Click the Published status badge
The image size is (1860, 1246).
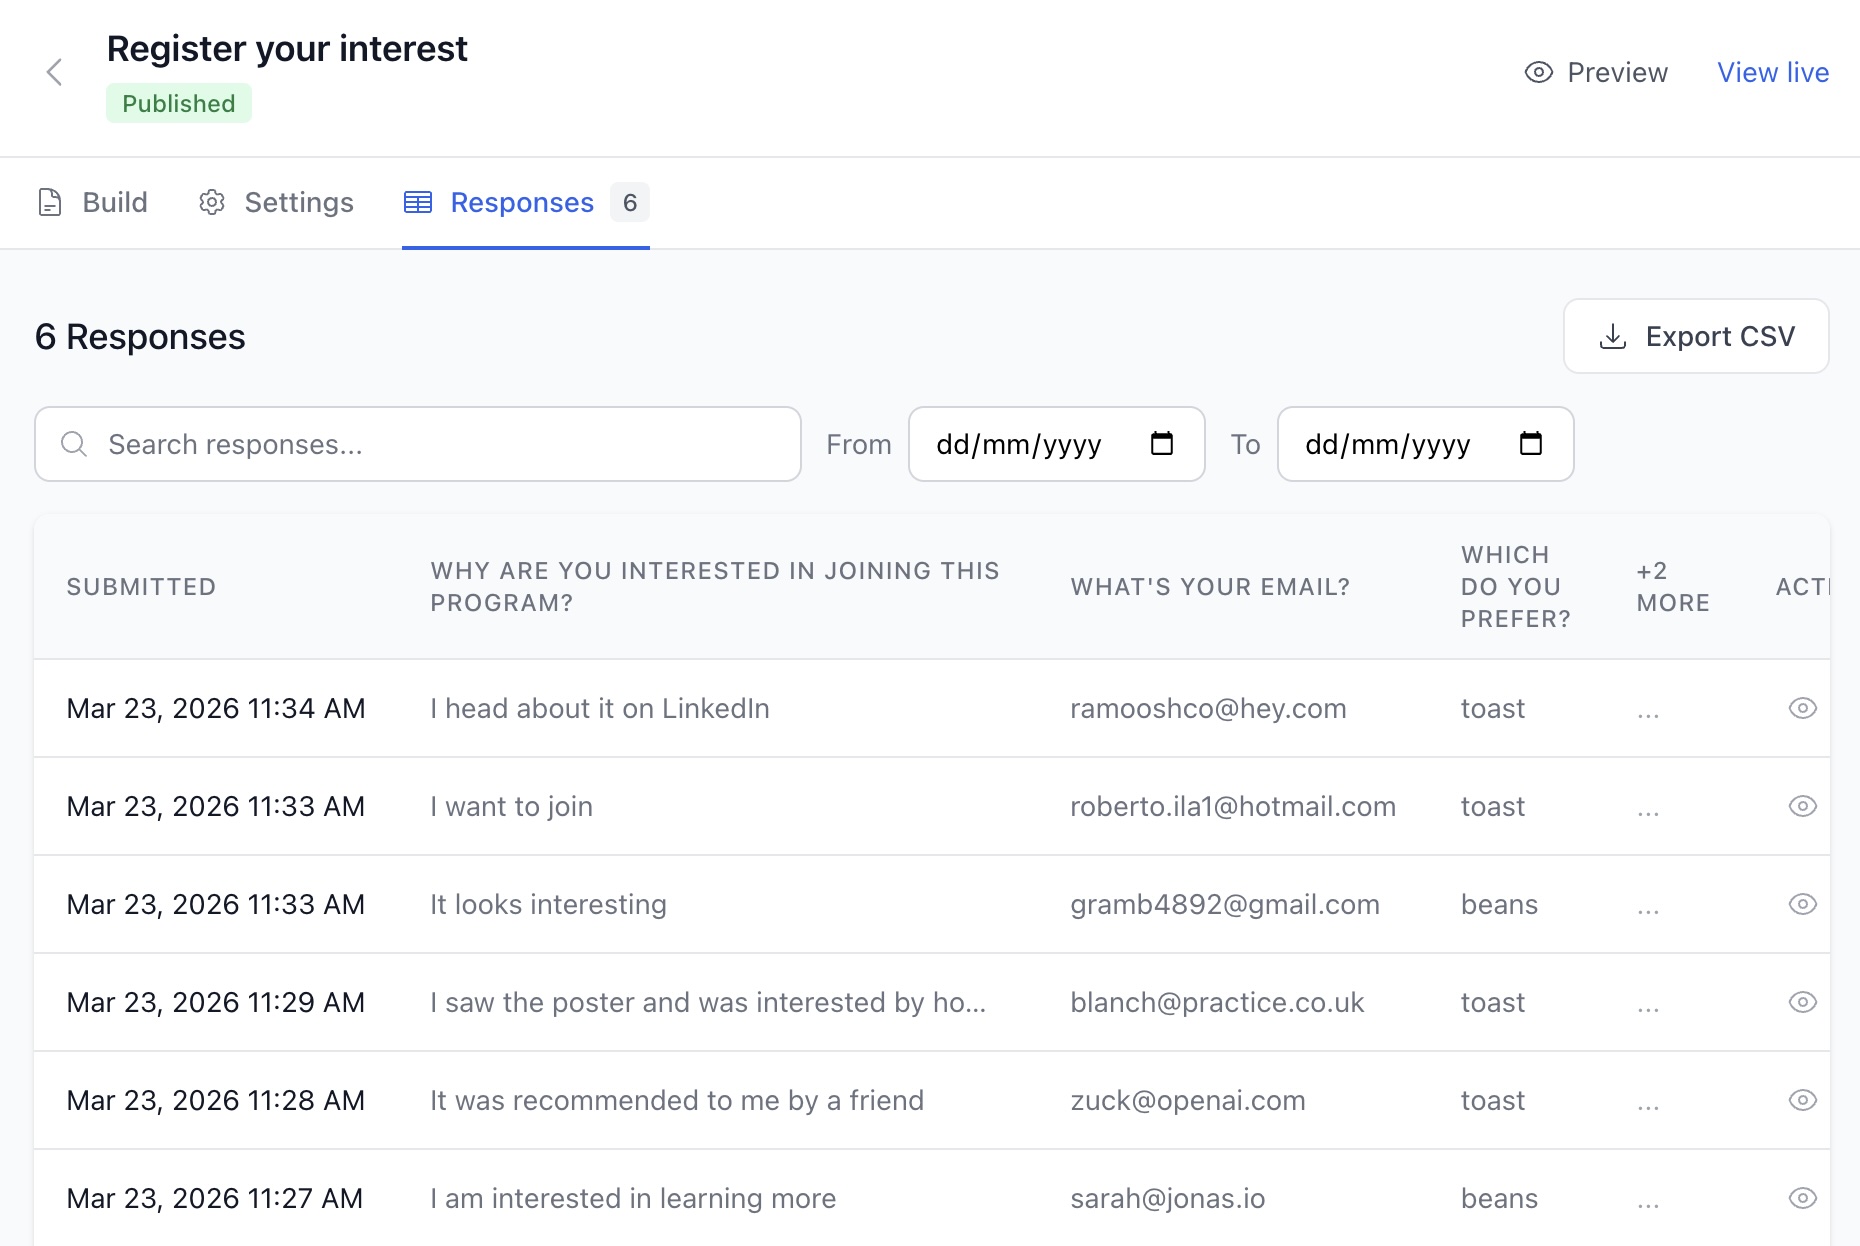(178, 102)
